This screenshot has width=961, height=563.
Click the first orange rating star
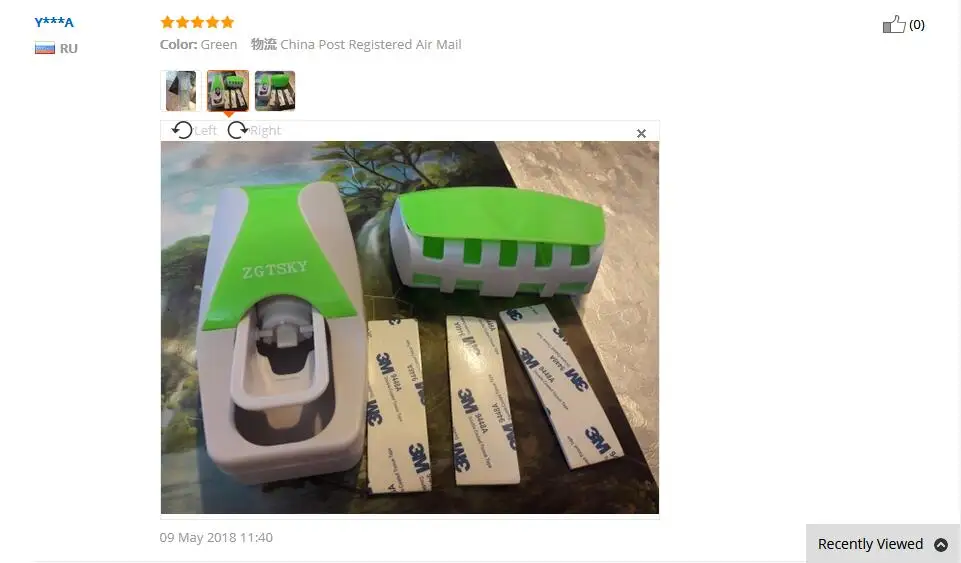(167, 23)
